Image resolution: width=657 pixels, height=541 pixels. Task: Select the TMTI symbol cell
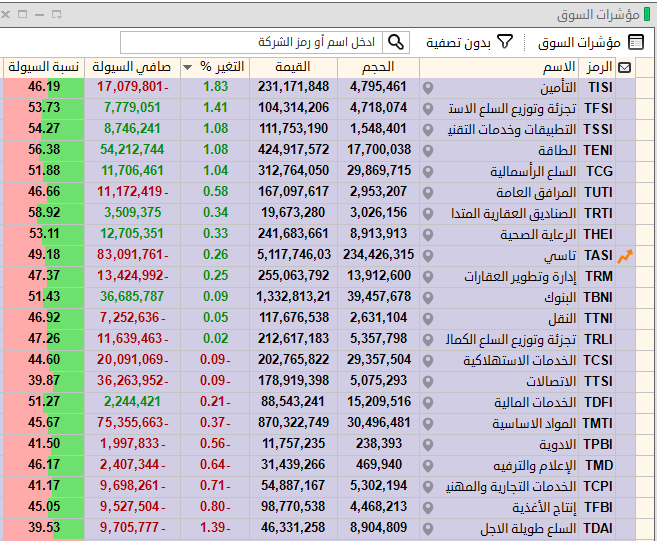[x=598, y=424]
